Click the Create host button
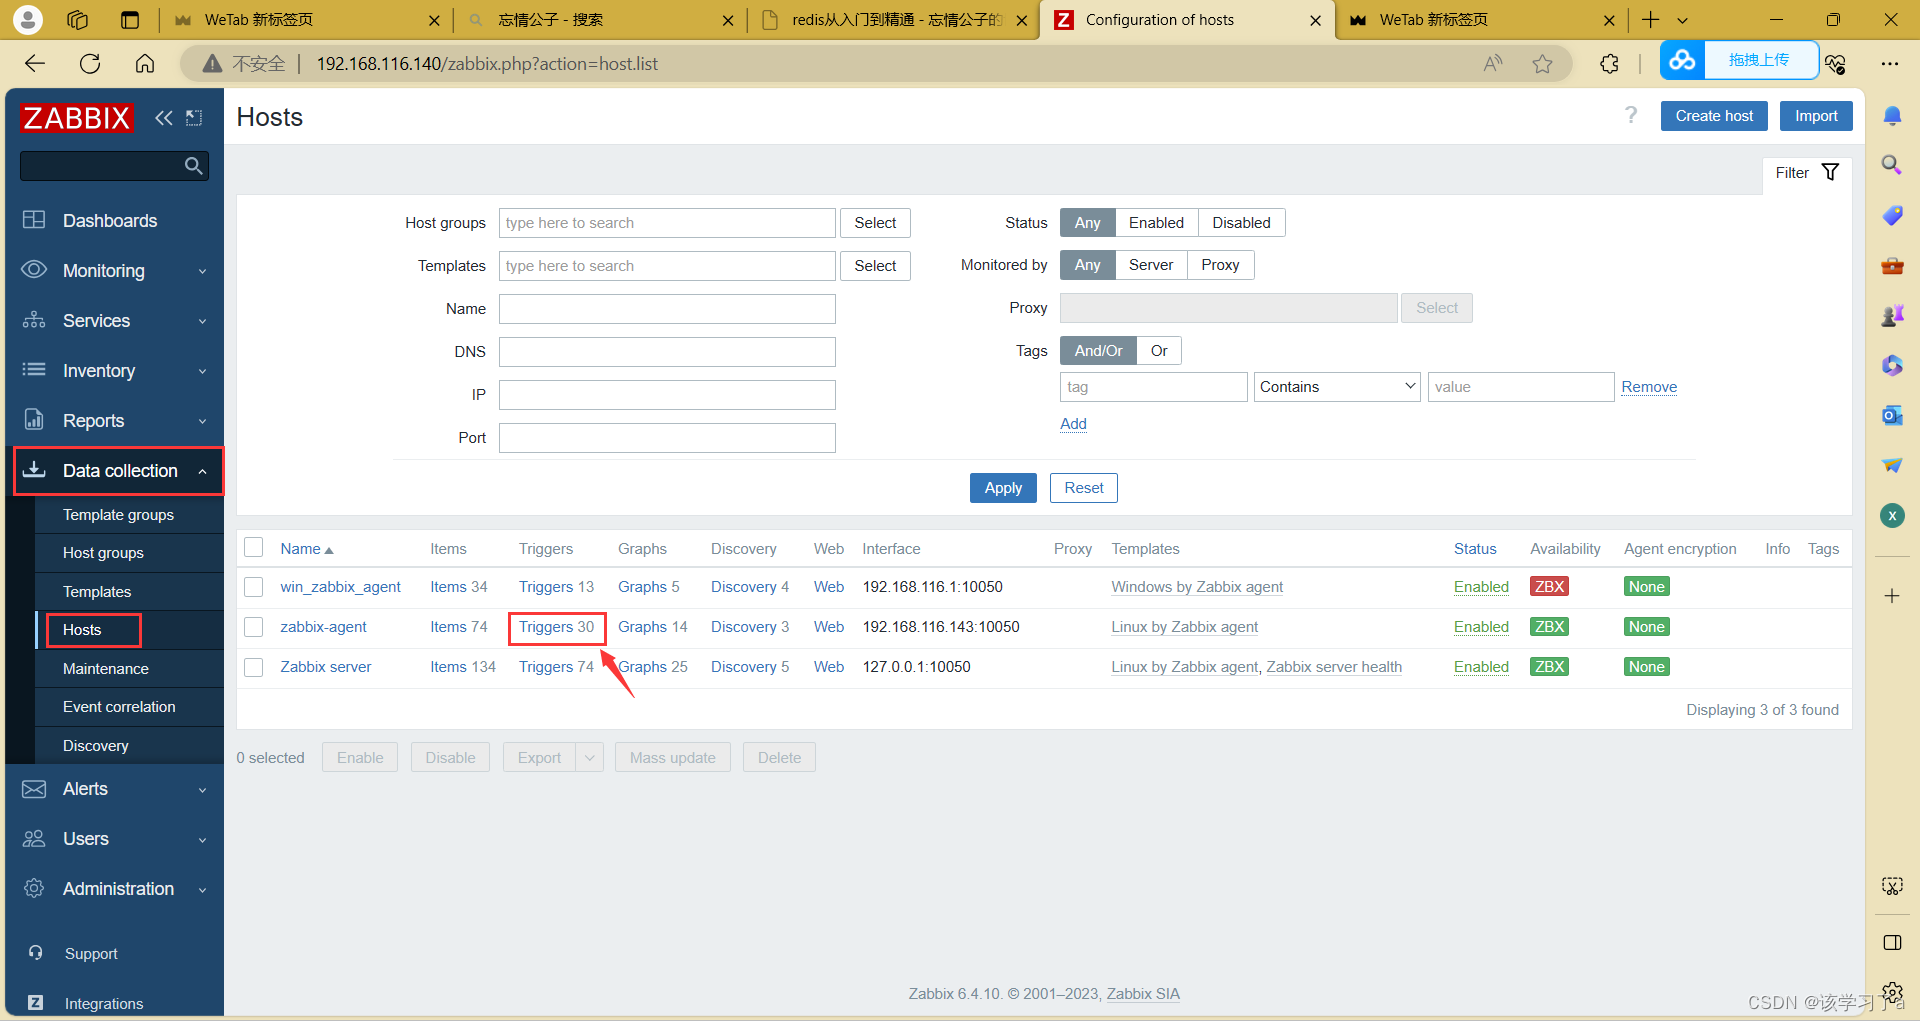The height and width of the screenshot is (1021, 1920). click(x=1714, y=116)
